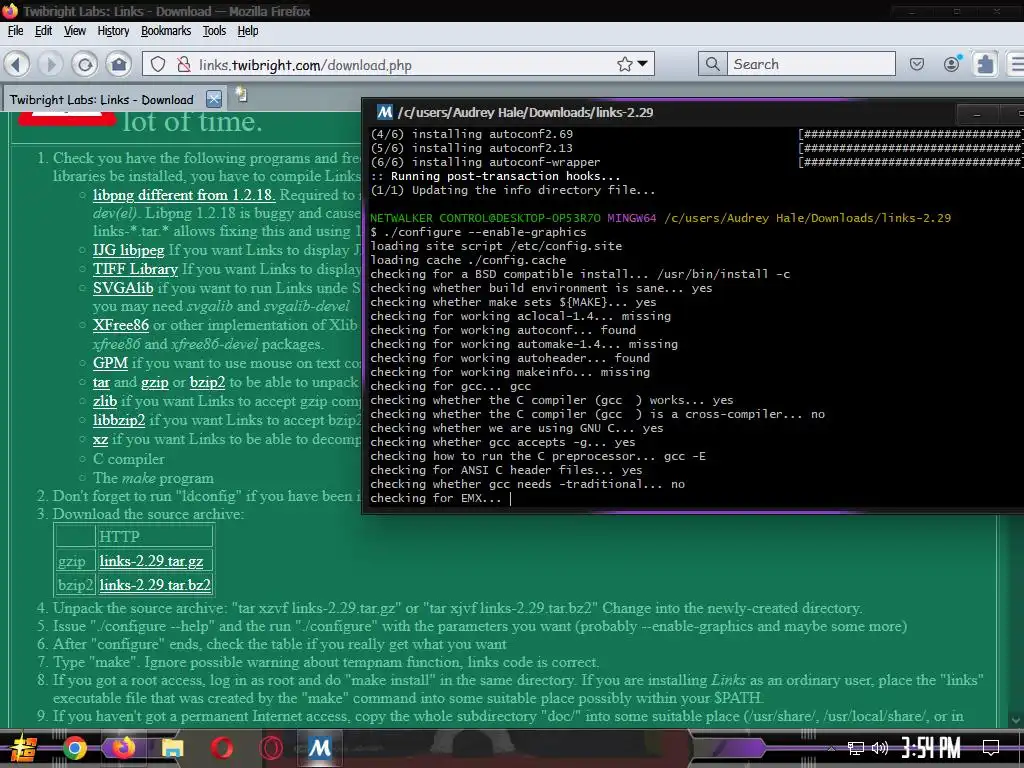The height and width of the screenshot is (768, 1024).
Task: Open File Explorer from taskbar
Action: tap(172, 748)
